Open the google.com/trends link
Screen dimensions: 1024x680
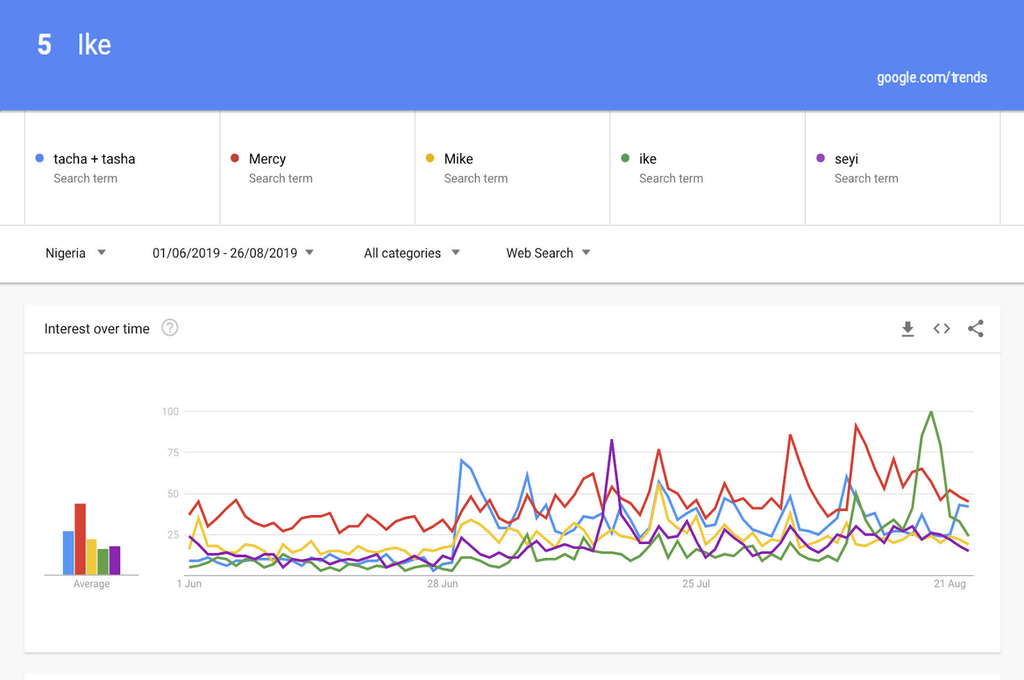click(x=931, y=78)
